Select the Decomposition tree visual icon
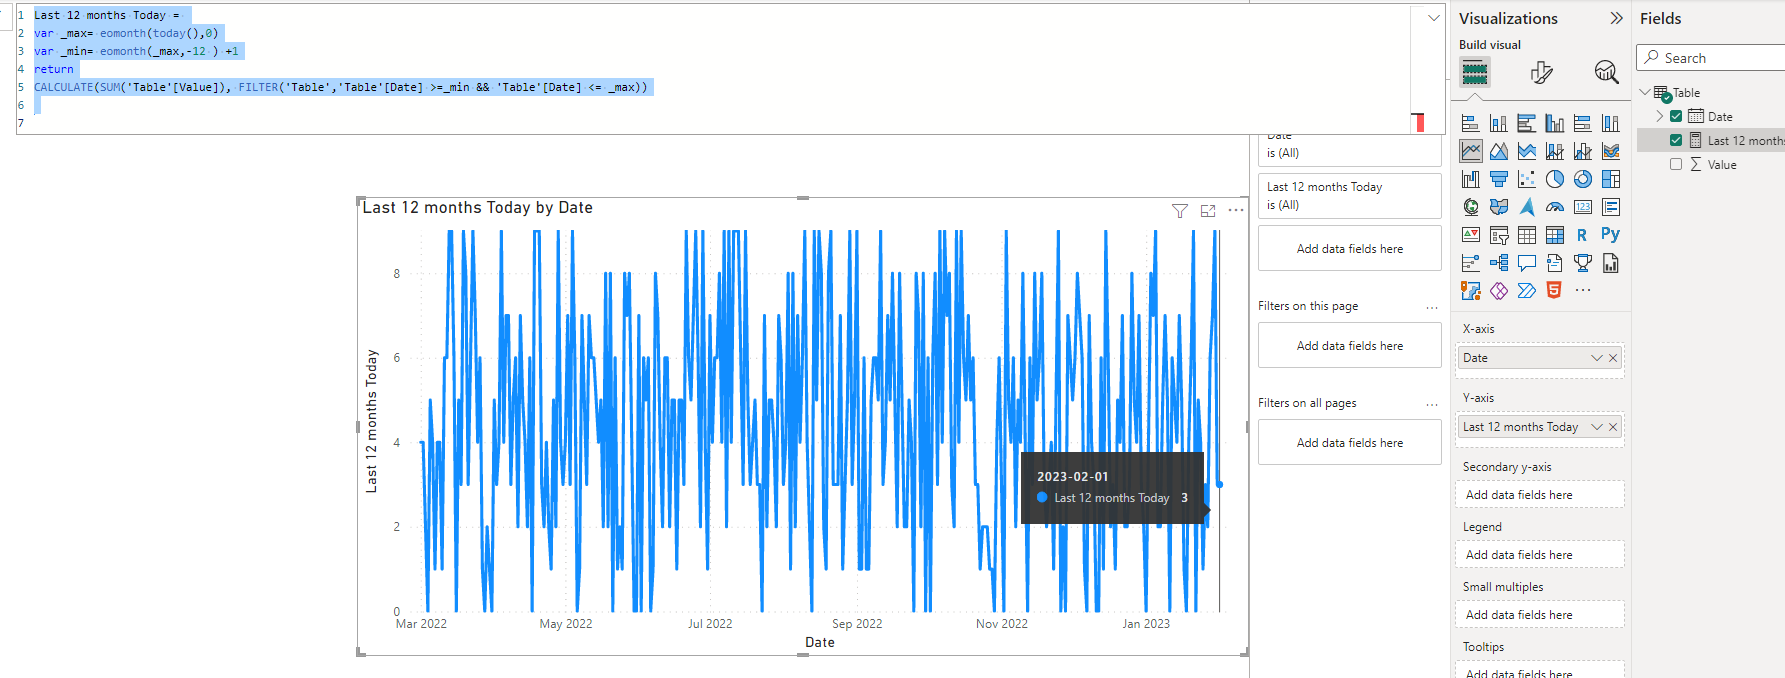 [1499, 263]
